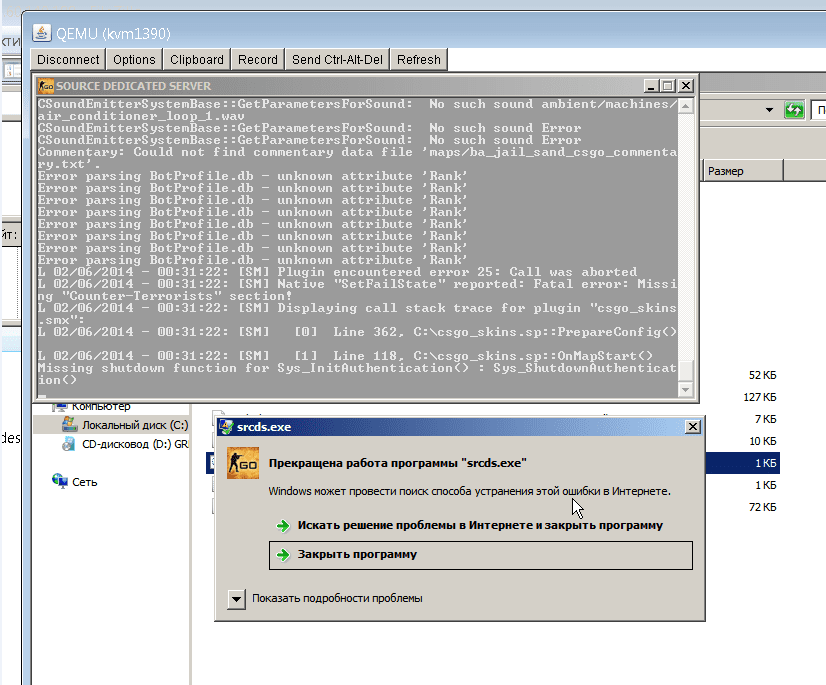Send Ctrl-Alt-Del to the VM
The image size is (826, 685).
337,60
